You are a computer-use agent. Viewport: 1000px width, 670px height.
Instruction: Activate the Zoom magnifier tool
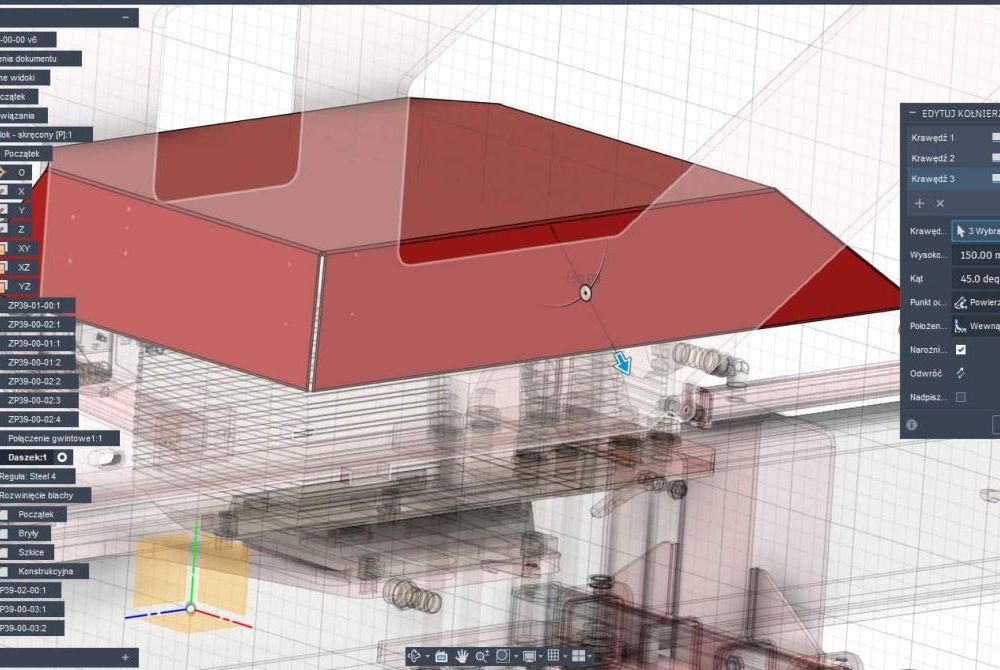pyautogui.click(x=482, y=656)
